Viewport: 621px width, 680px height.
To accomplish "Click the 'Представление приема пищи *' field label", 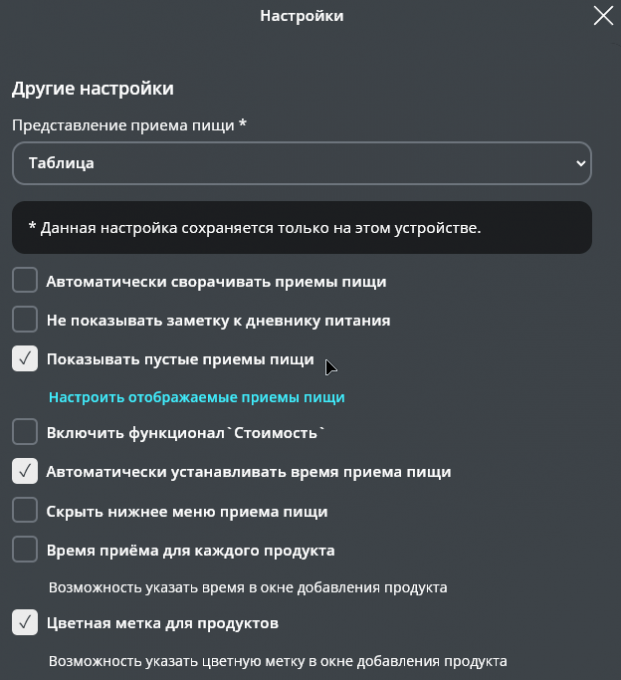I will (x=129, y=126).
